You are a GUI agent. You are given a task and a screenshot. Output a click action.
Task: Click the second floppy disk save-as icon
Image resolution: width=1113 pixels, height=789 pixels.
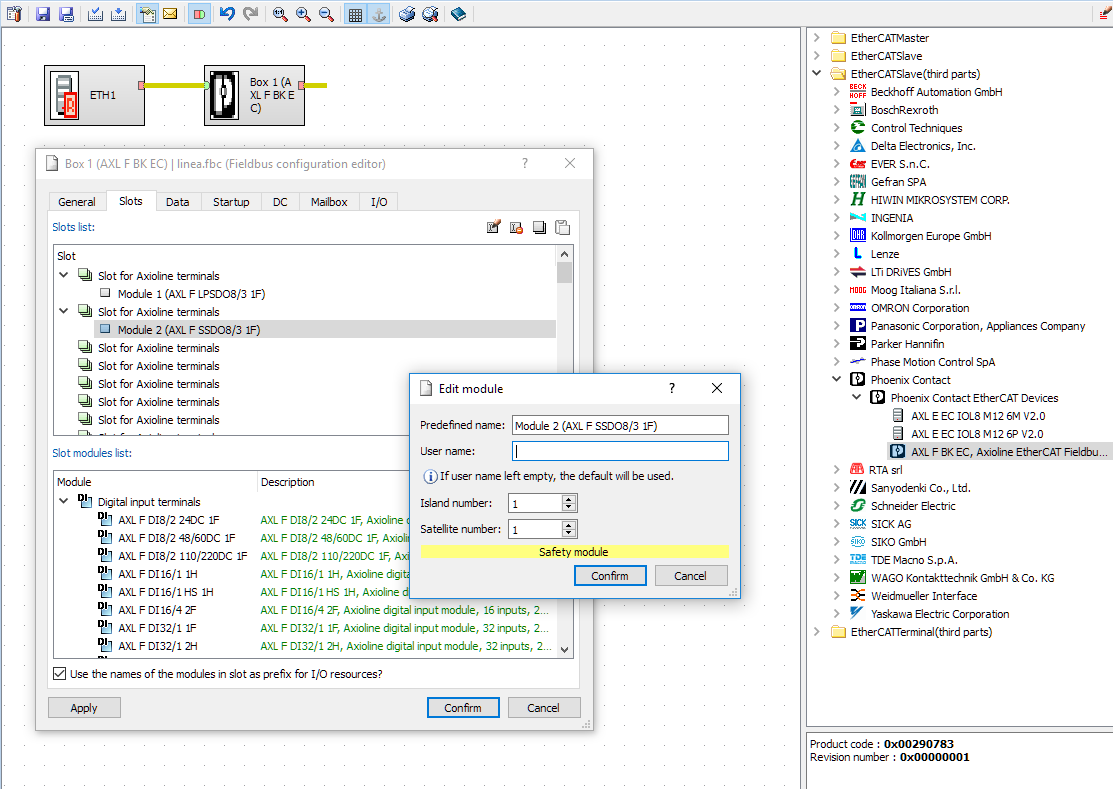click(x=67, y=13)
